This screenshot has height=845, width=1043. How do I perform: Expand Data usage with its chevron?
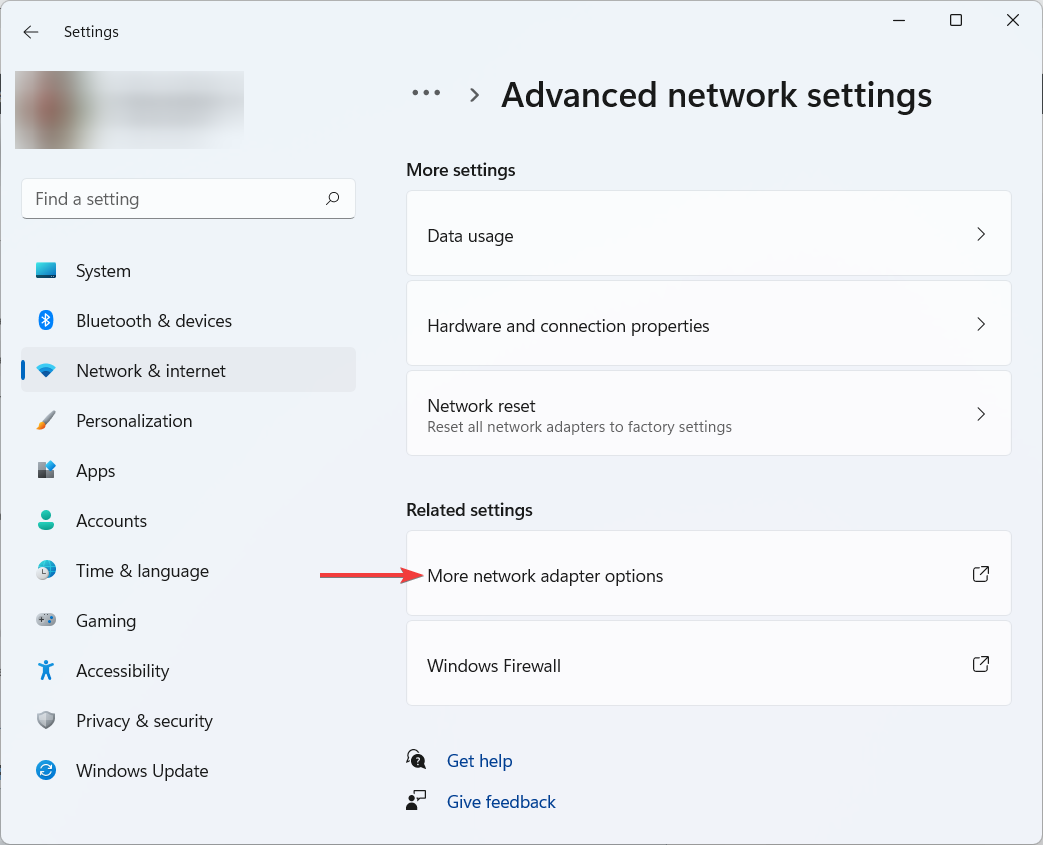click(x=980, y=234)
